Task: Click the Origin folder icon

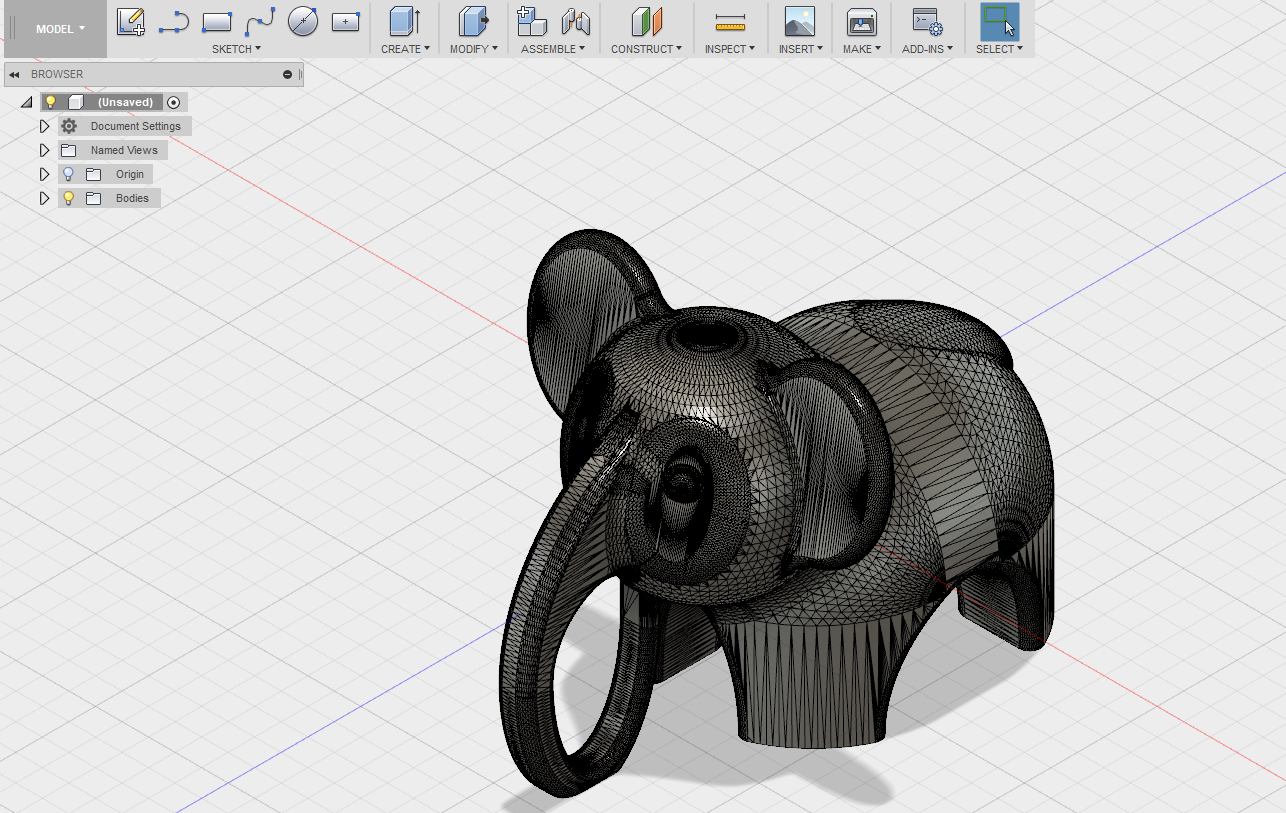Action: (x=94, y=174)
